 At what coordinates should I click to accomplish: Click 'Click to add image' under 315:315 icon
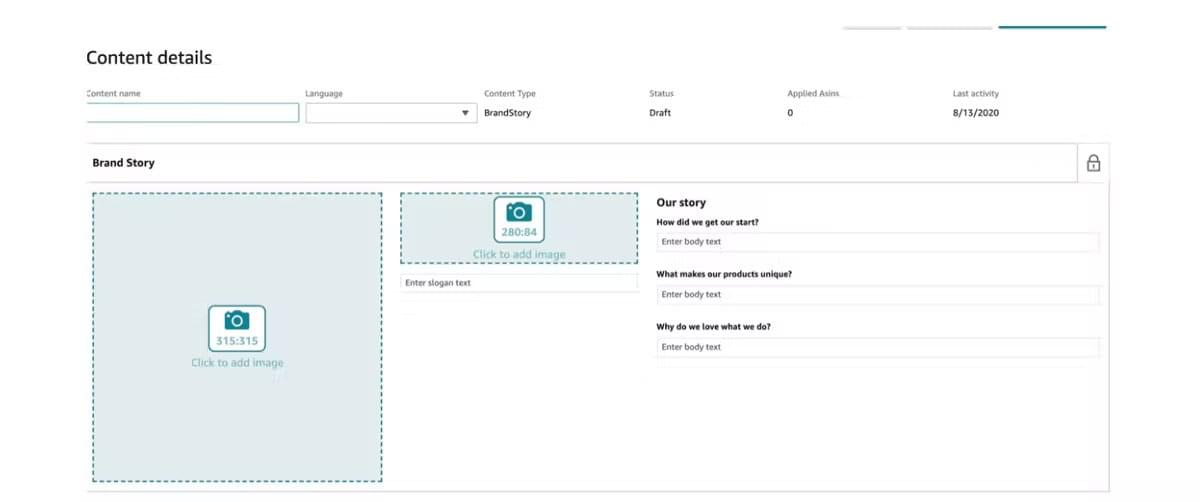click(x=237, y=363)
